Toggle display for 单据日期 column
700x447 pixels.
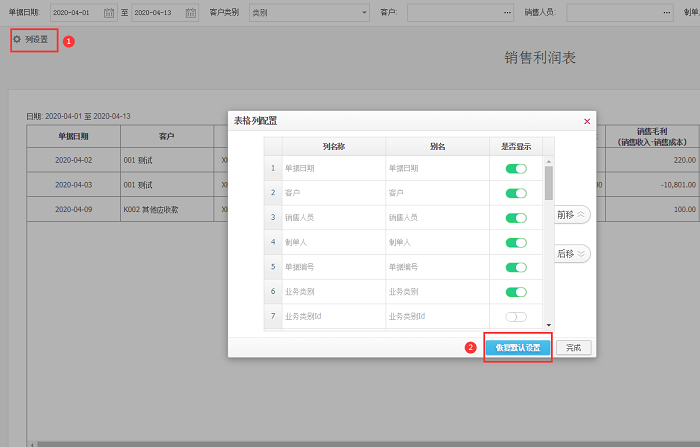(x=516, y=168)
